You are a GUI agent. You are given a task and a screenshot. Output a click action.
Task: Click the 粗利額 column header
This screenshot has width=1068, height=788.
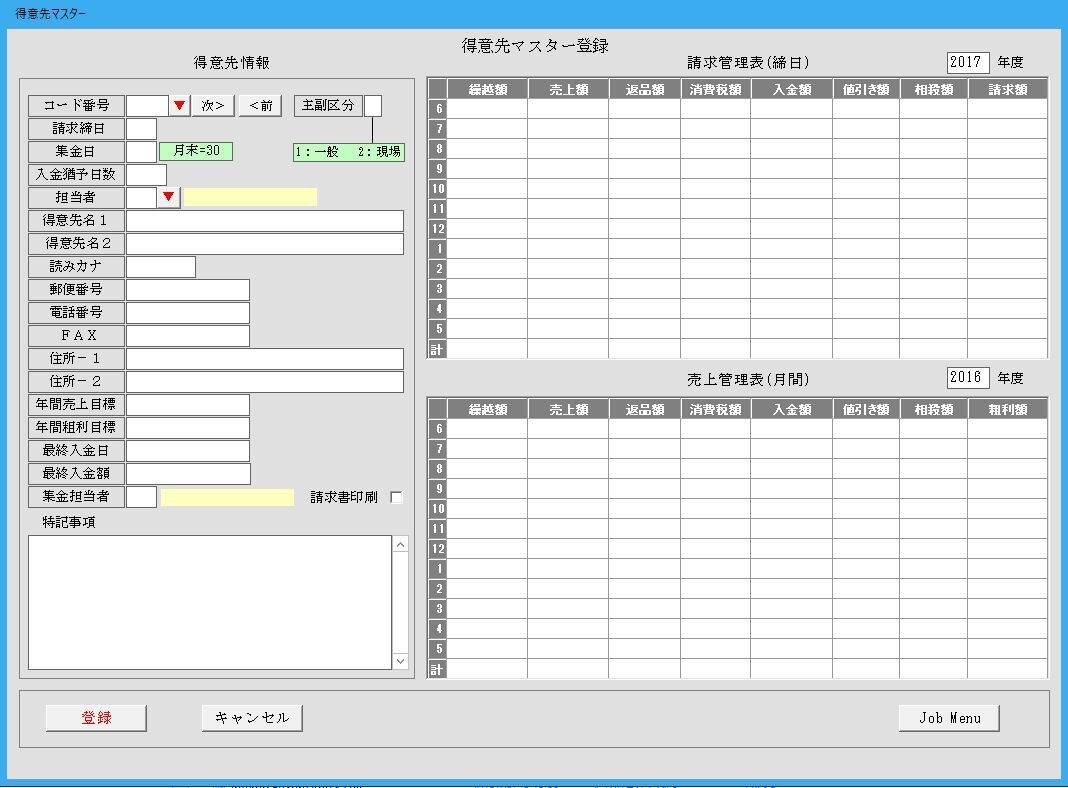(x=1007, y=409)
